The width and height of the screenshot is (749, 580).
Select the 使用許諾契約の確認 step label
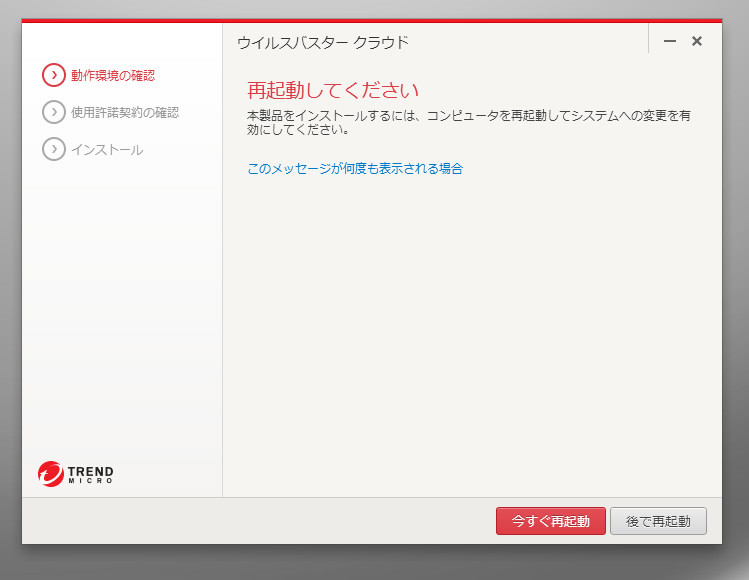125,112
